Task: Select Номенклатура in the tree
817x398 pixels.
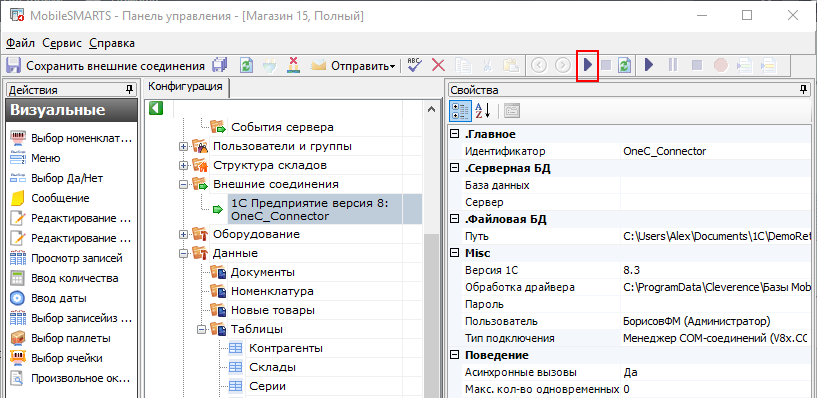Action: (x=272, y=291)
